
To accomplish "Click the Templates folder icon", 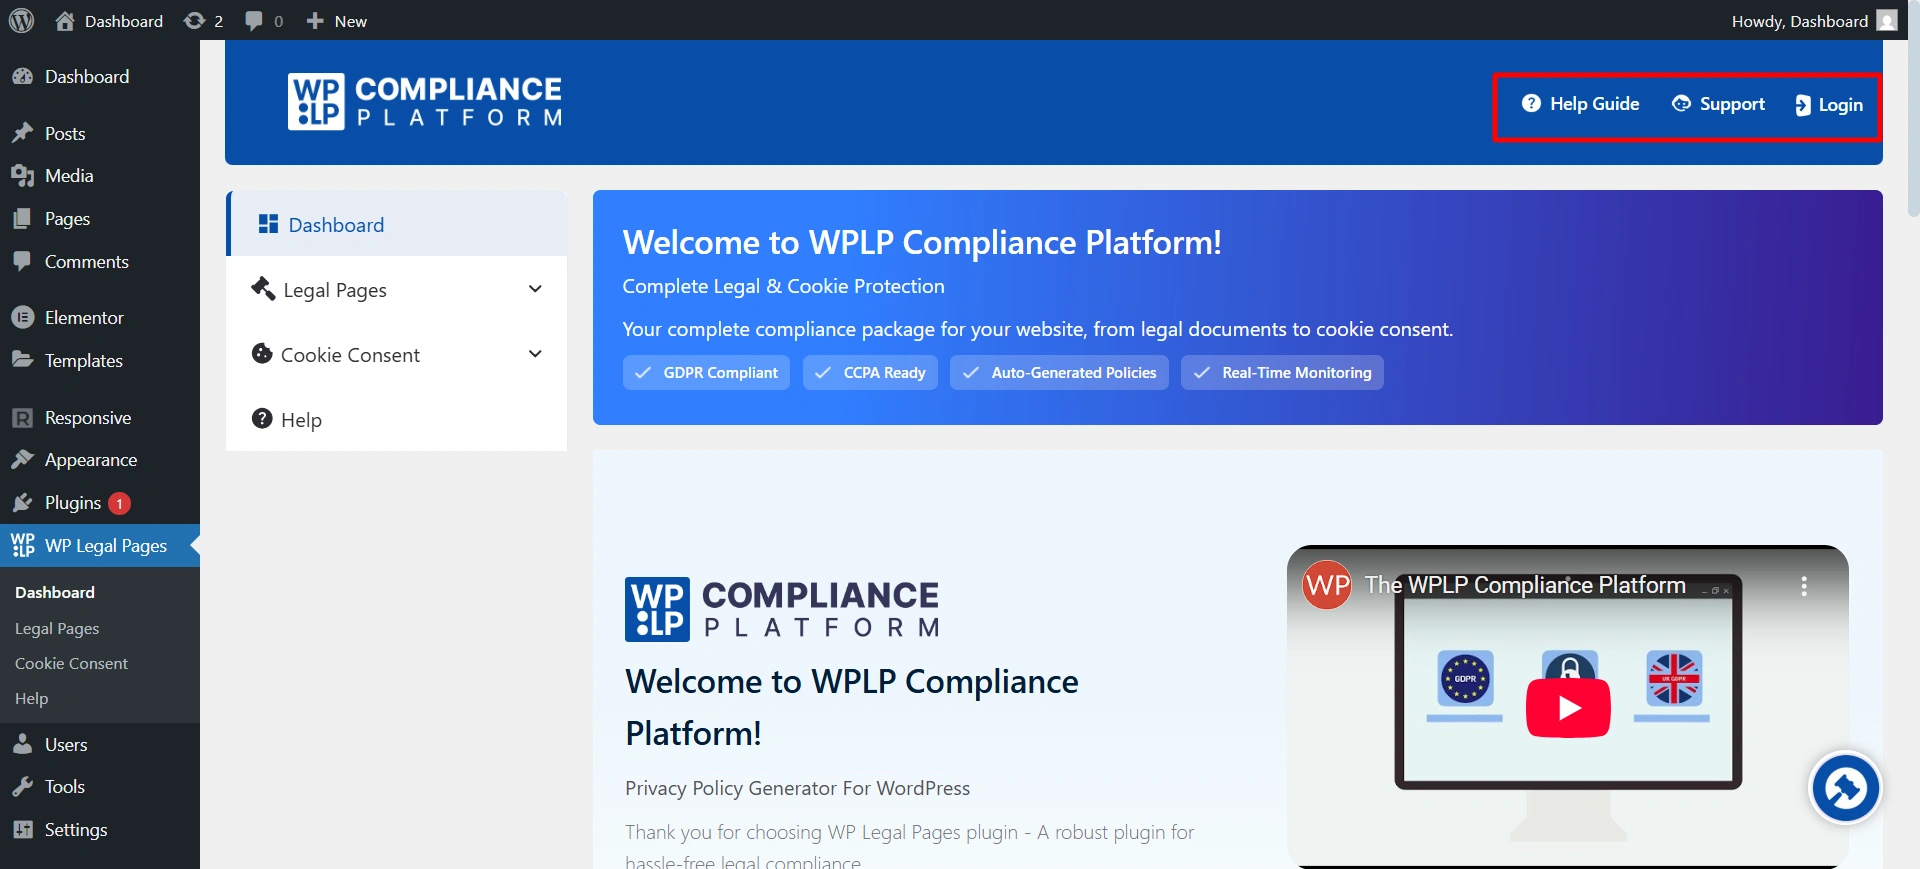I will (x=22, y=360).
